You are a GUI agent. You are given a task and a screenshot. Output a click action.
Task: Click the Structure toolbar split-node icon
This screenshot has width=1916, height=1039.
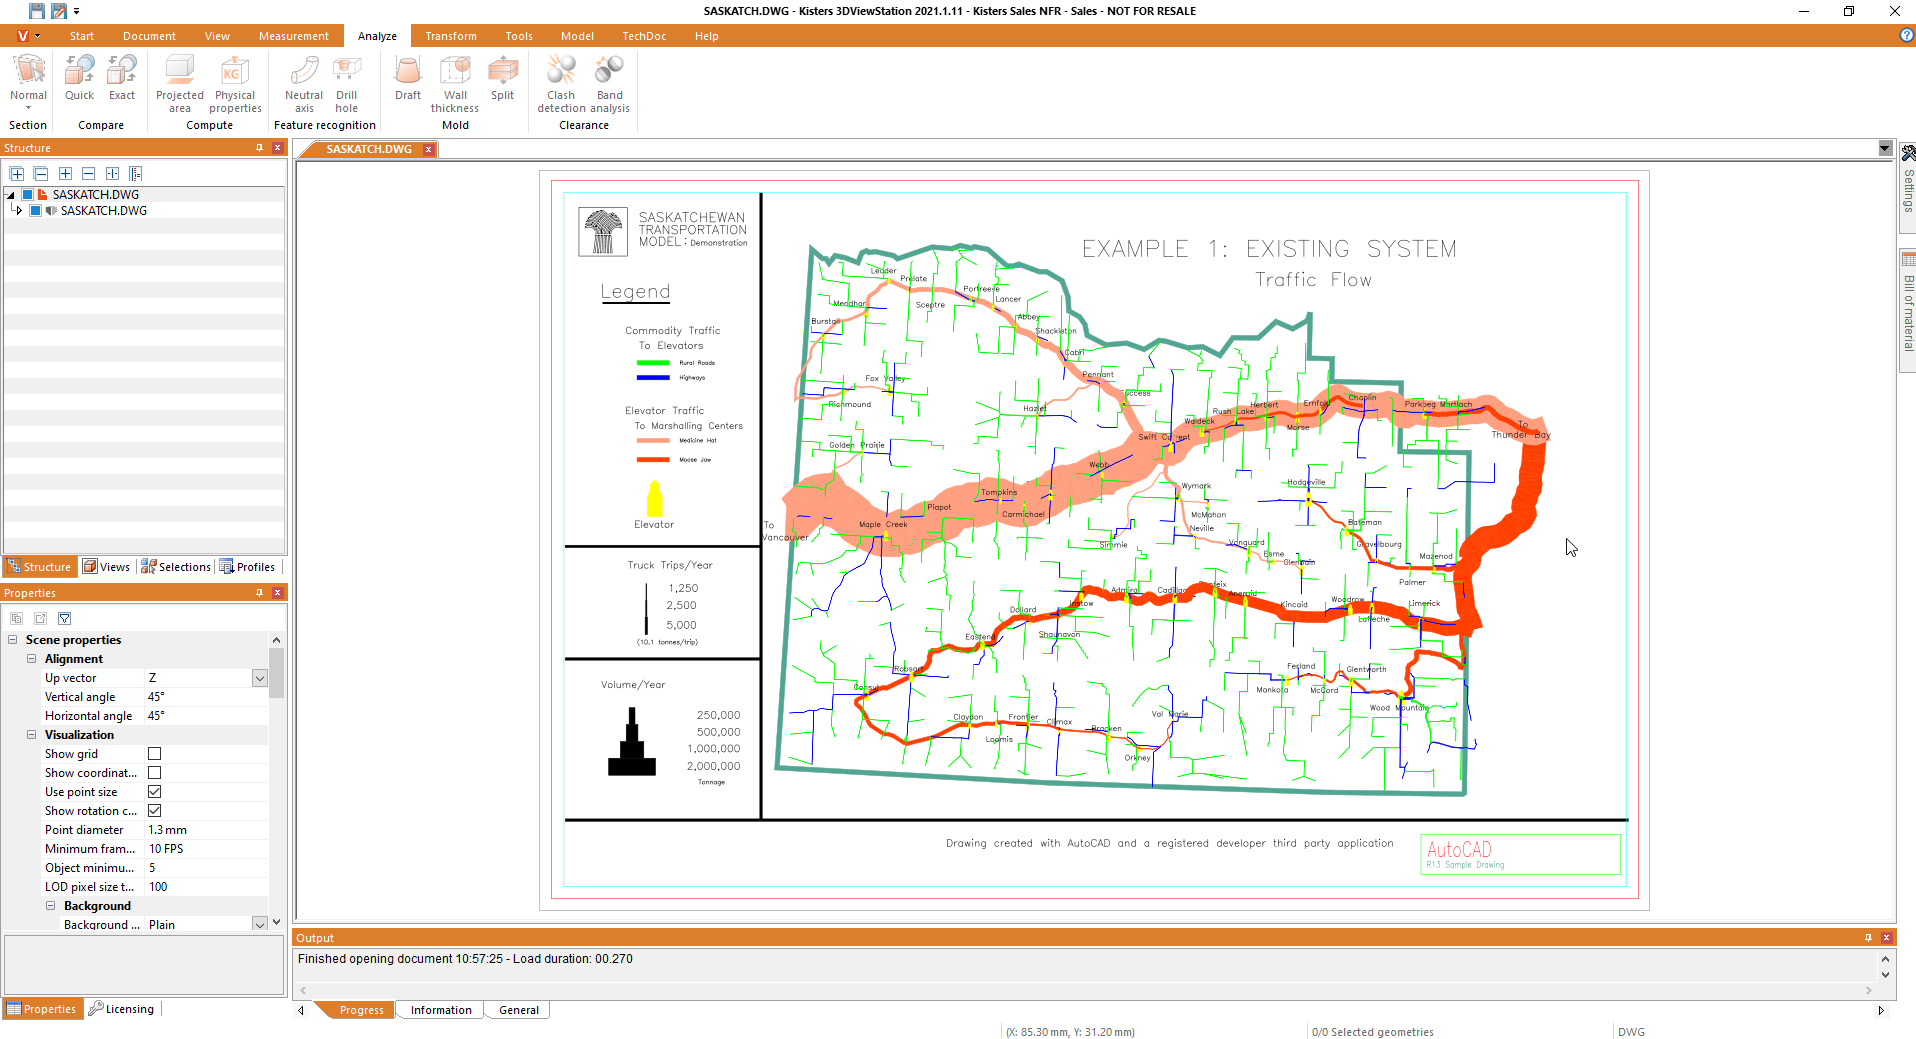click(x=113, y=173)
